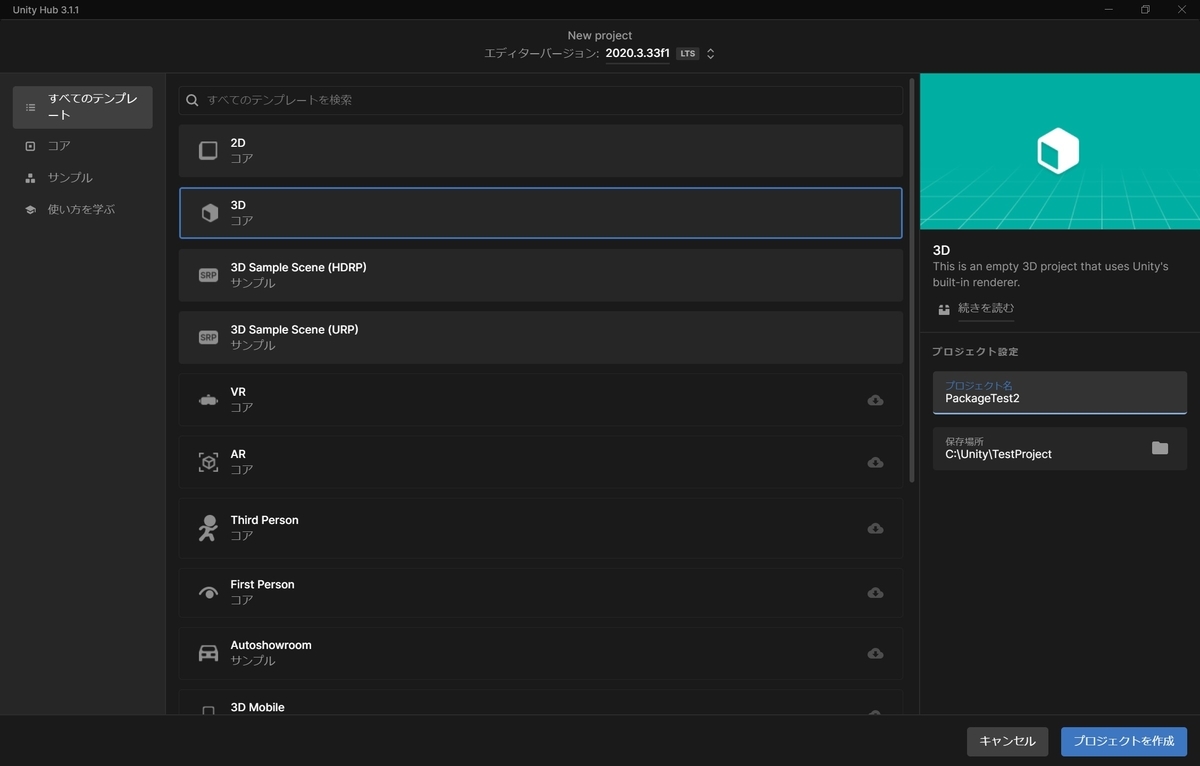Image resolution: width=1200 pixels, height=766 pixels.
Task: Choose the Autoshowroom sample row
Action: [541, 653]
